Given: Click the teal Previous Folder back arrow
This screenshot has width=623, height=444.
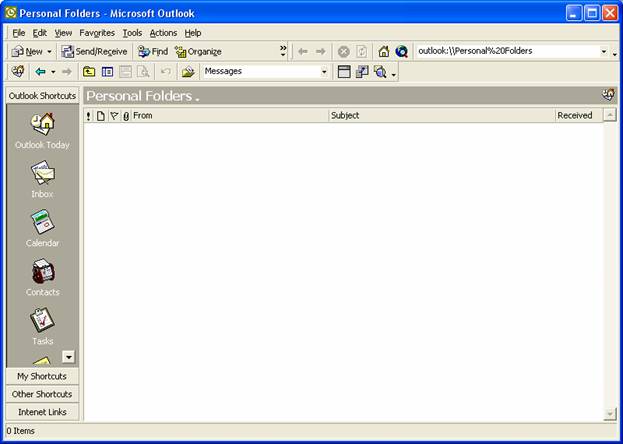Looking at the screenshot, I should (40, 72).
